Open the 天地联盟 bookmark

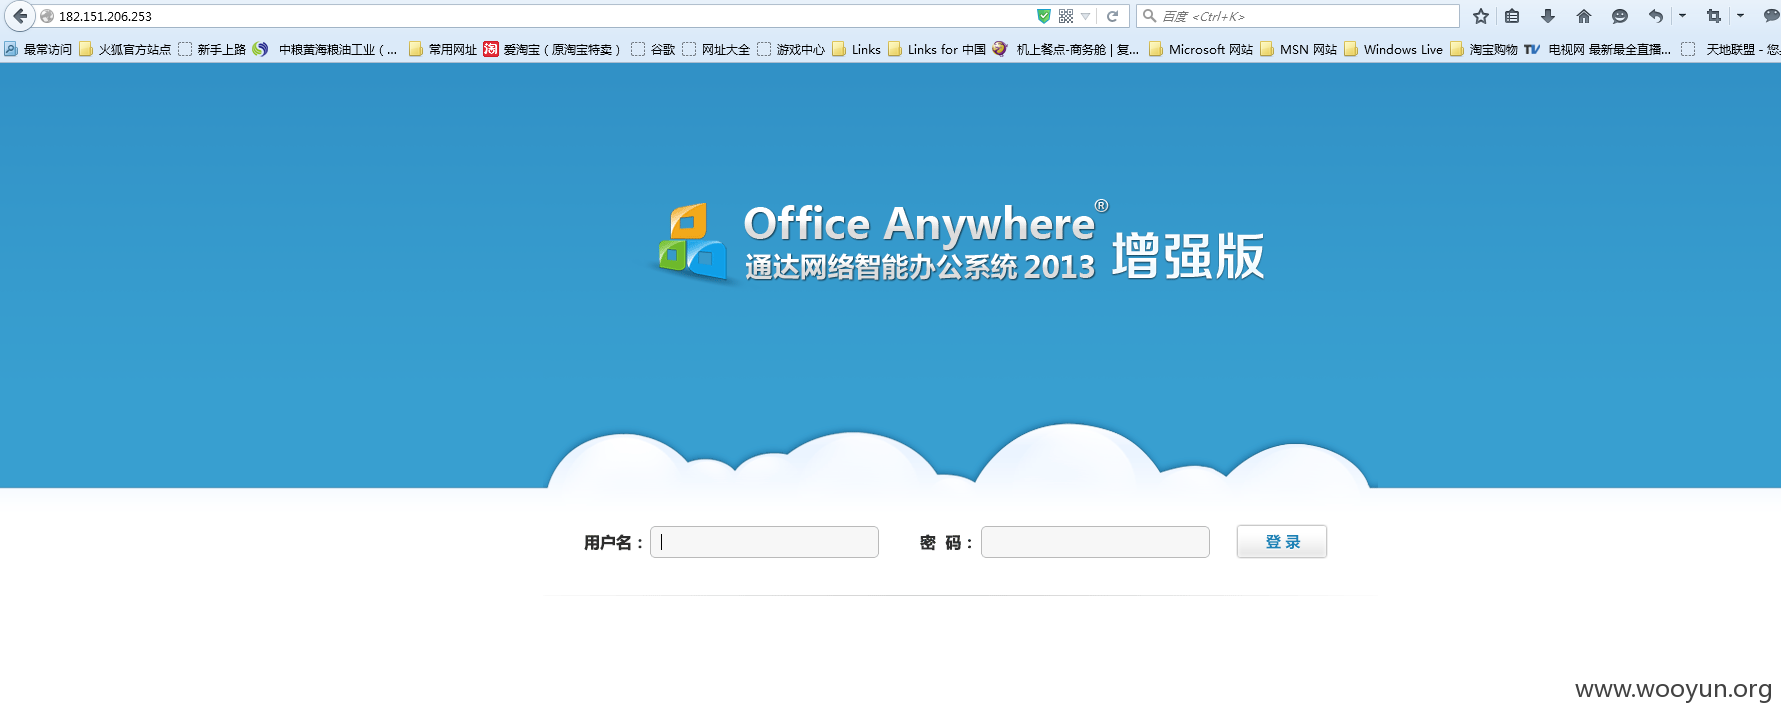tap(1731, 49)
